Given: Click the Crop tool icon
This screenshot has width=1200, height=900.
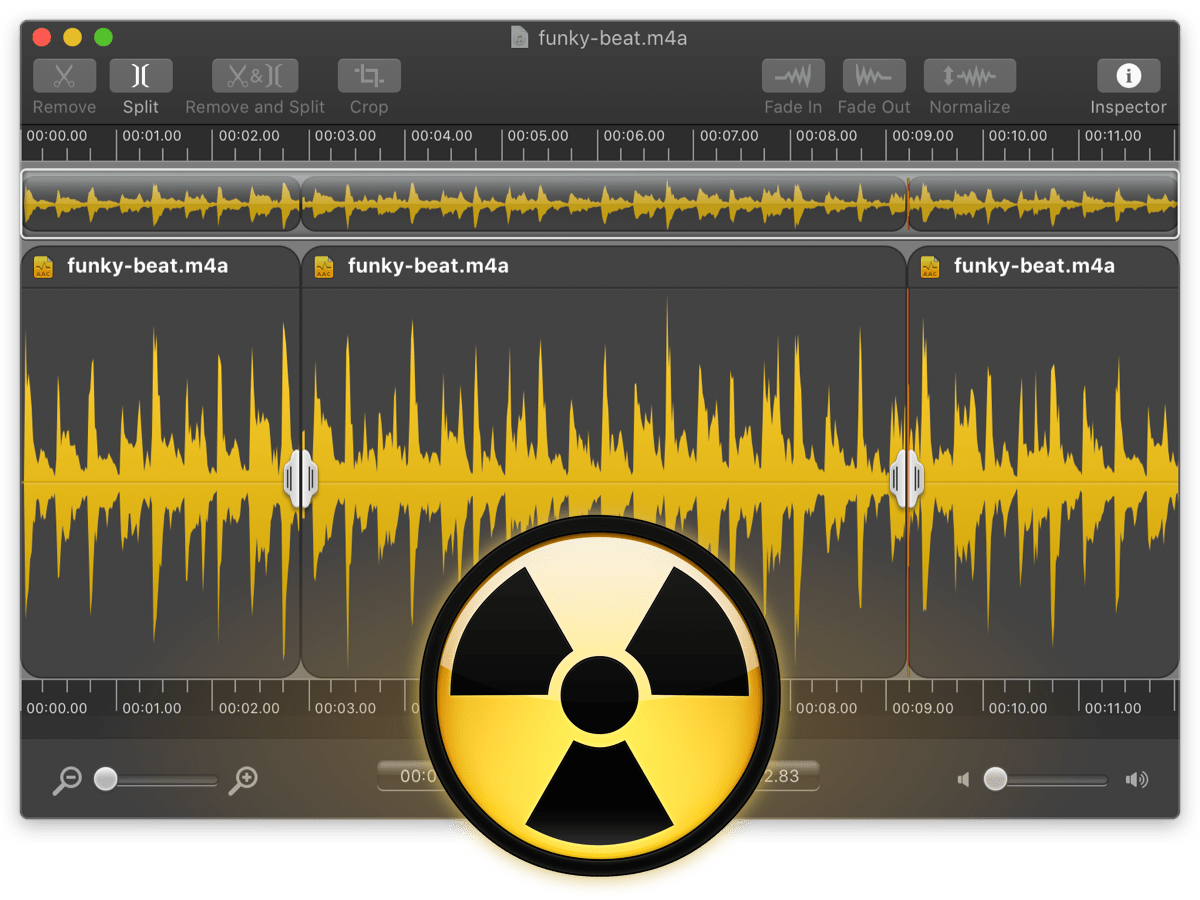Looking at the screenshot, I should click(x=369, y=77).
